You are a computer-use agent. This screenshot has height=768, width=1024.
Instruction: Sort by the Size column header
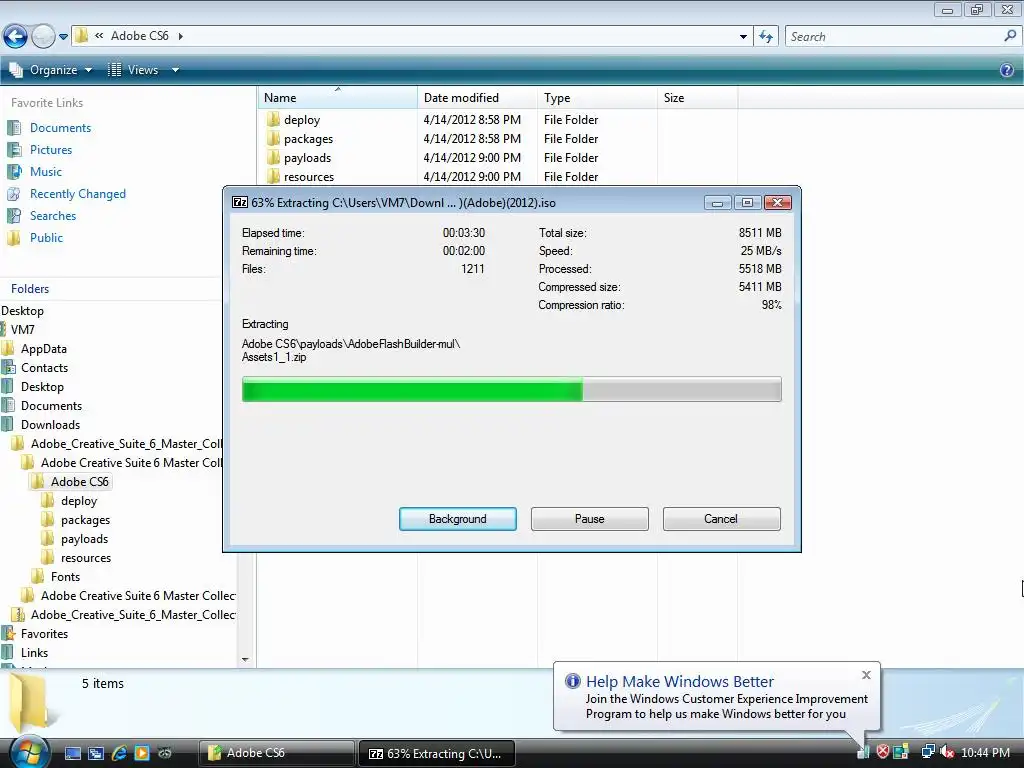click(697, 97)
